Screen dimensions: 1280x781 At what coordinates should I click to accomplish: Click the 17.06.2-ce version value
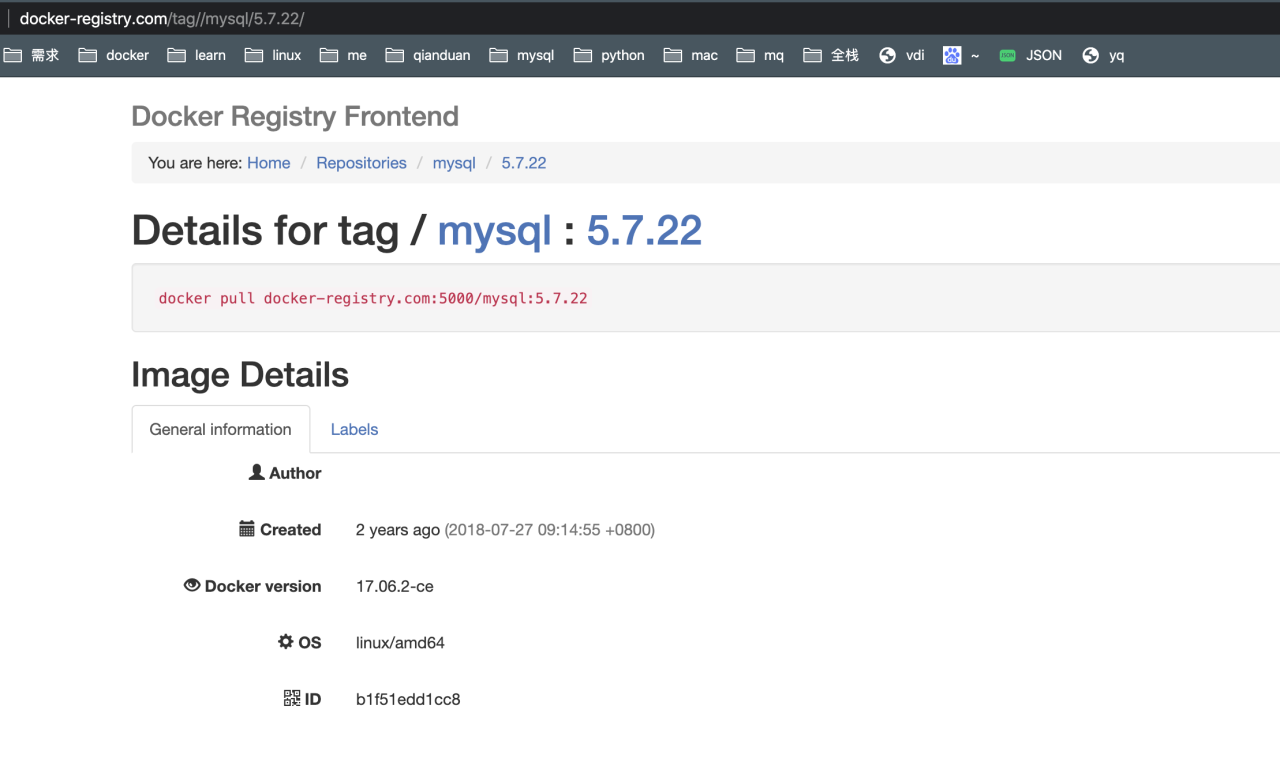[395, 586]
